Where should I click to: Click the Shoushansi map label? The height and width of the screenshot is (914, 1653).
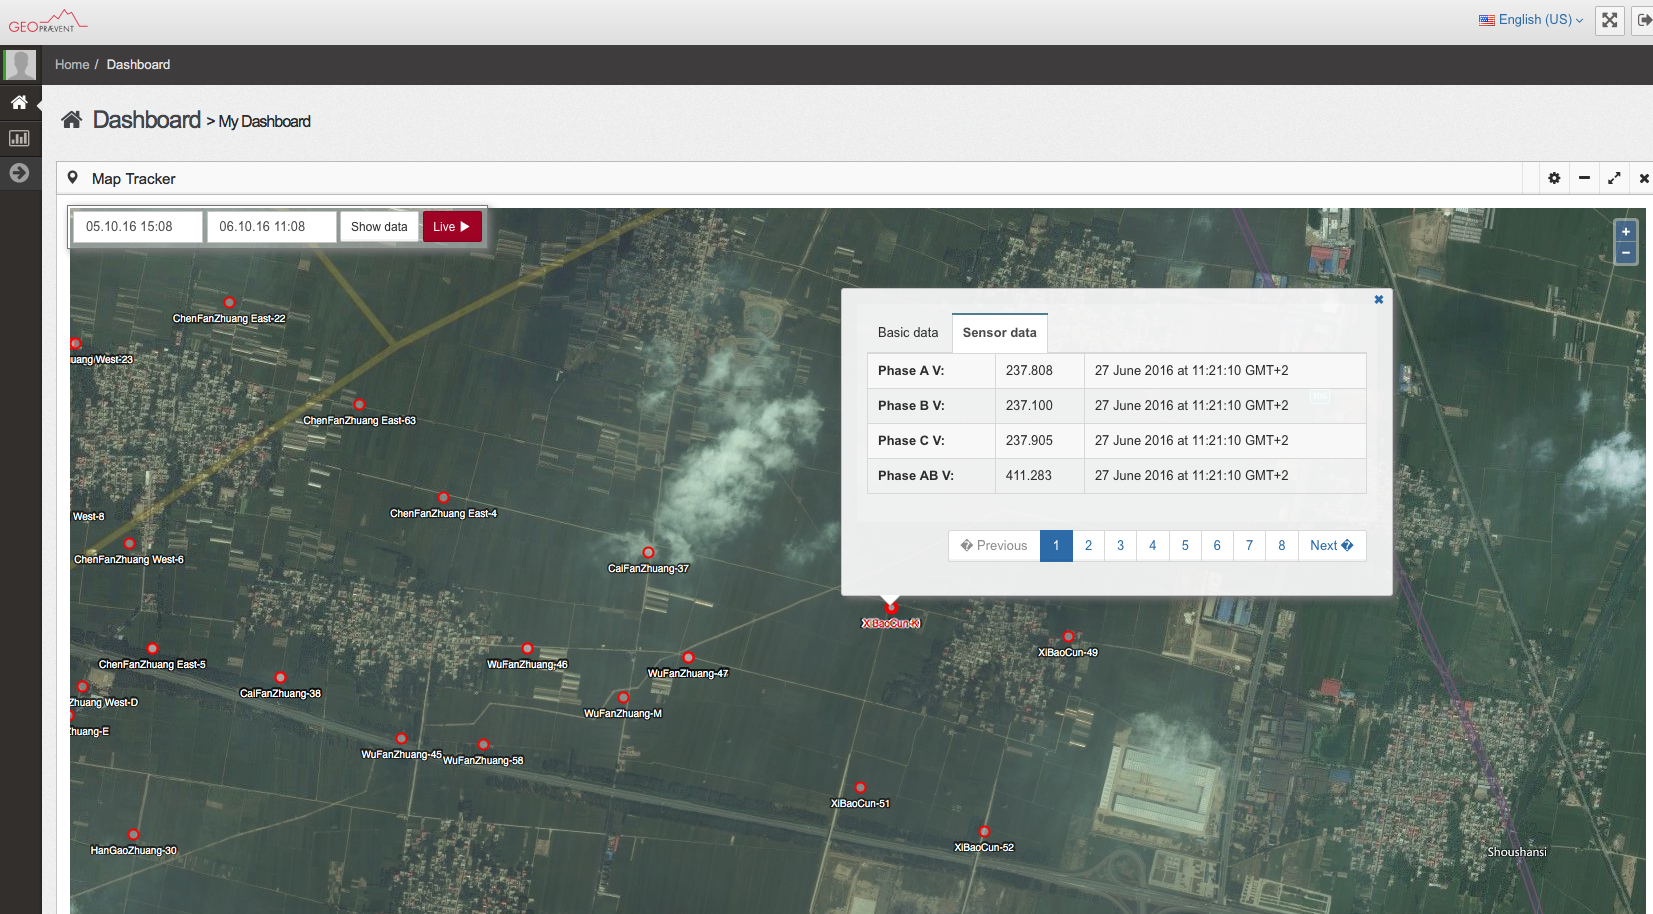pyautogui.click(x=1517, y=852)
